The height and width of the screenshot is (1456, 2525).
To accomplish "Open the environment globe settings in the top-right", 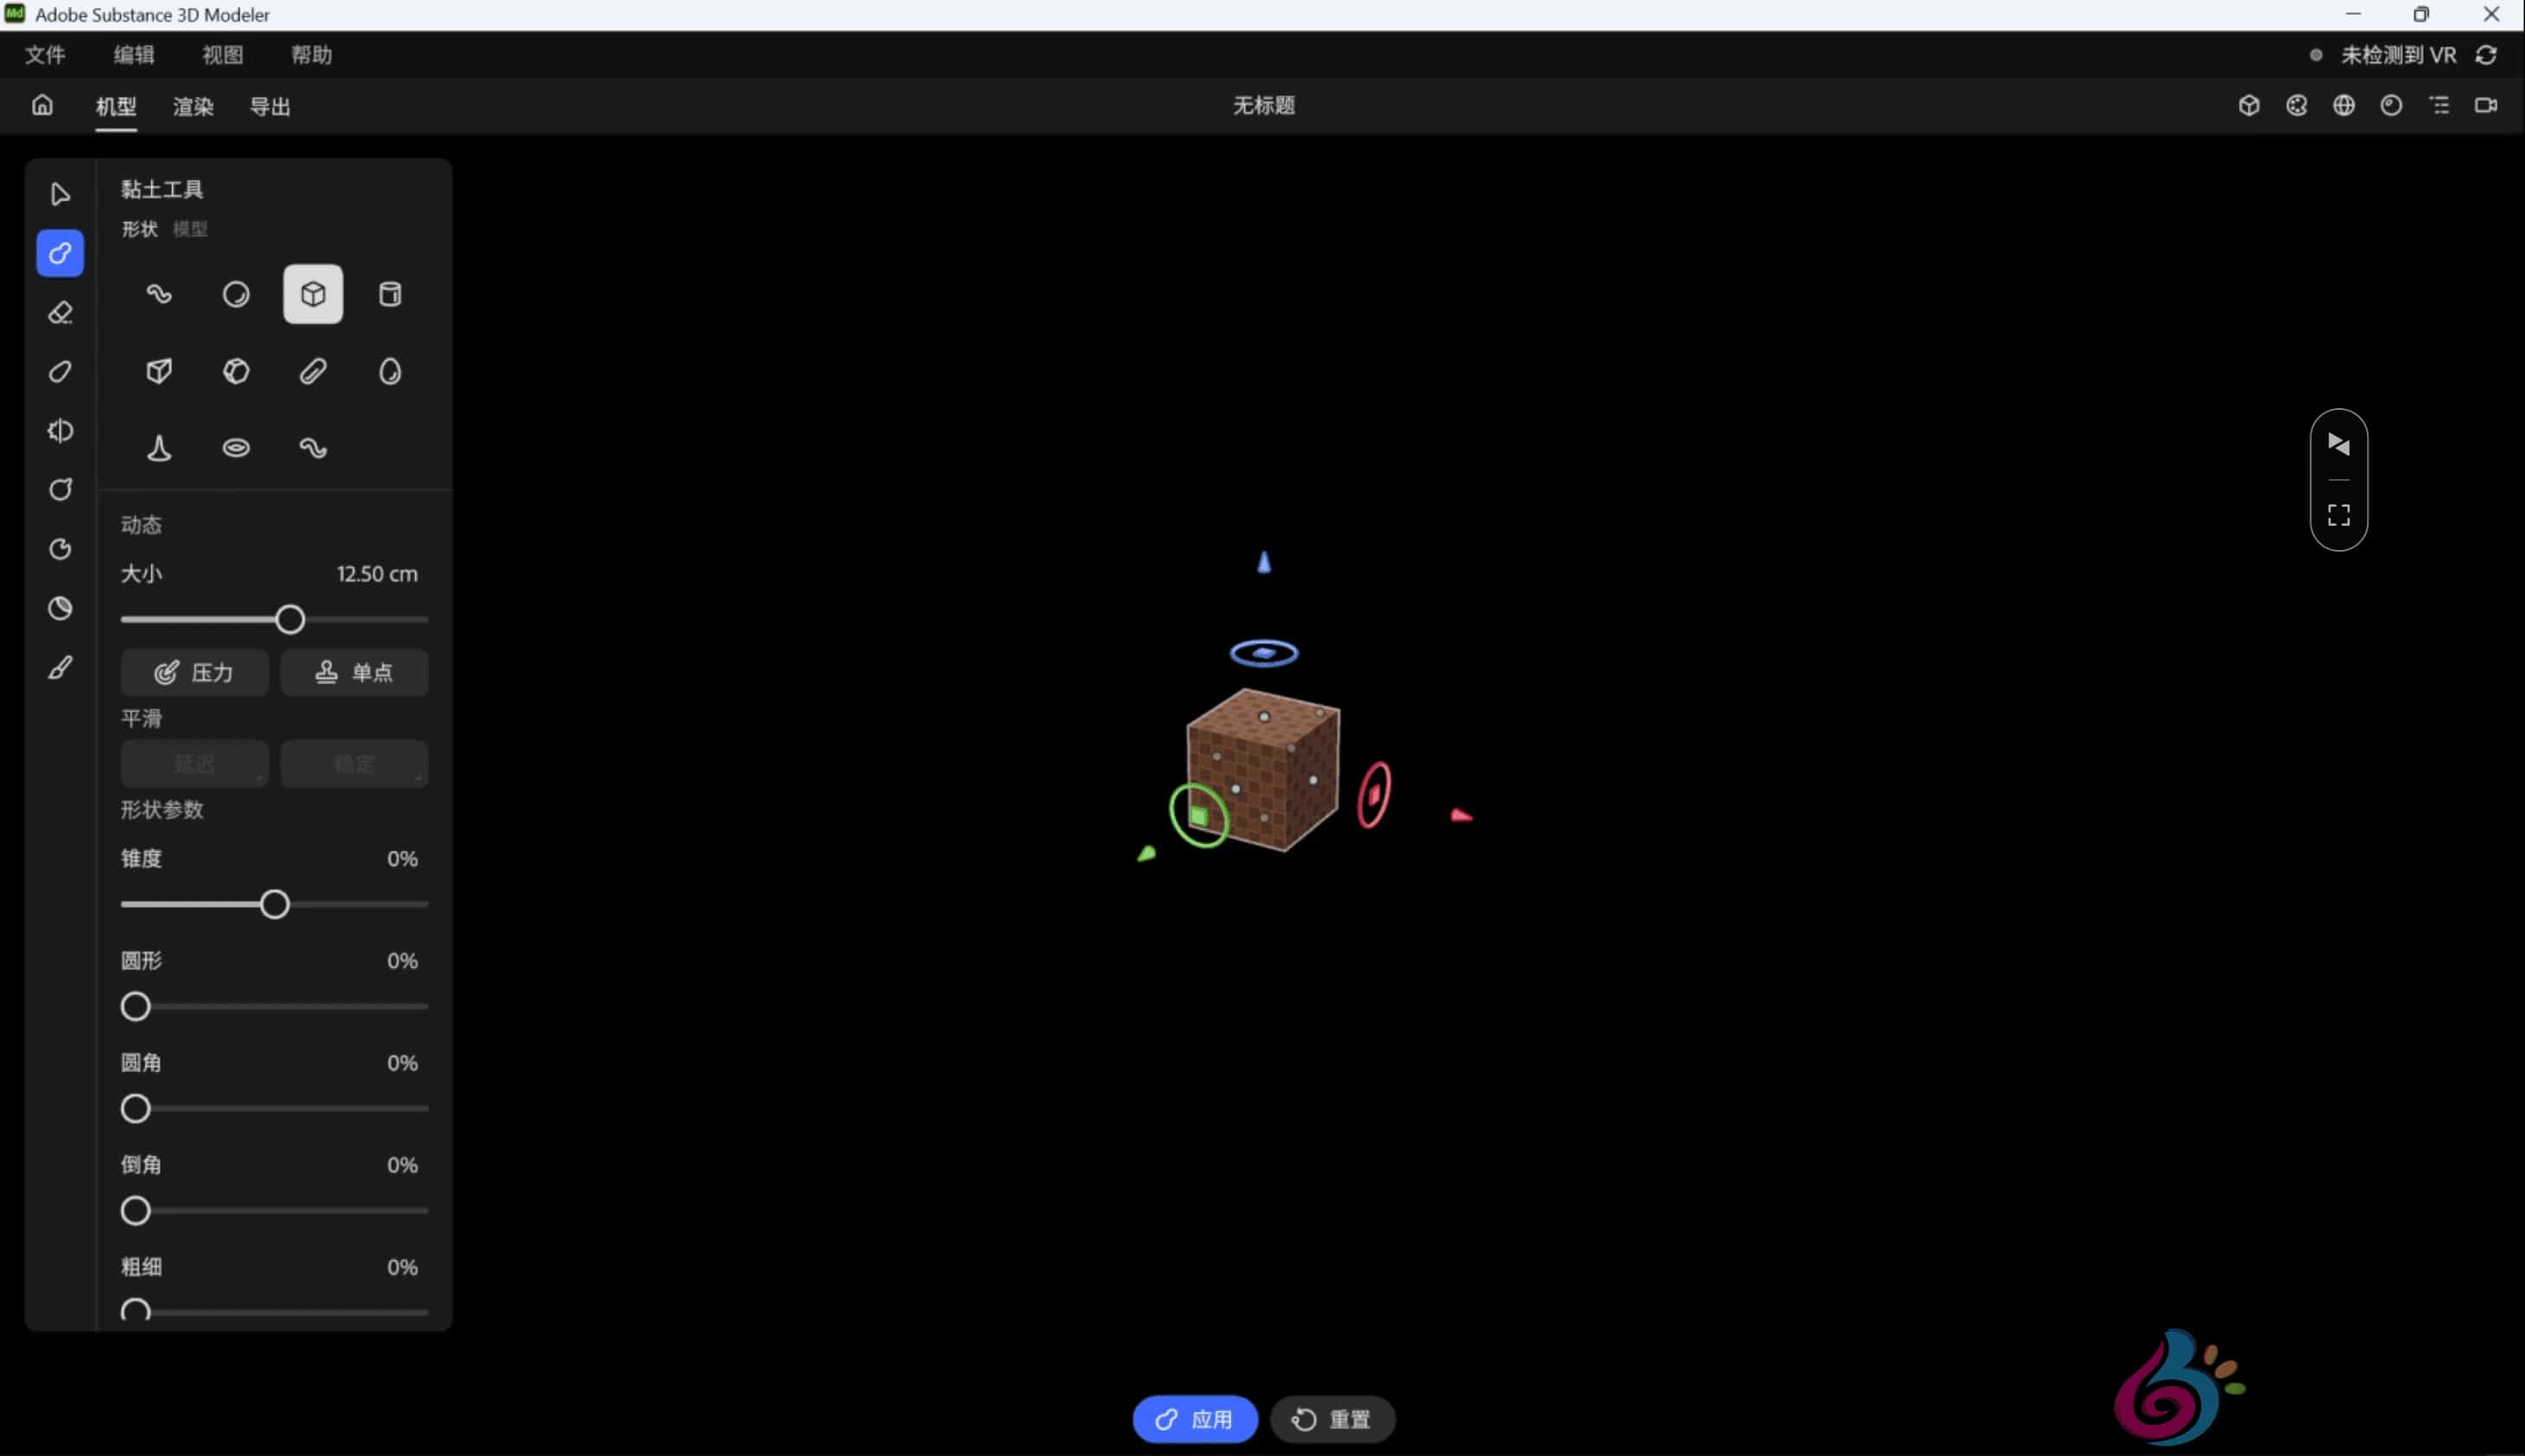I will [2345, 105].
